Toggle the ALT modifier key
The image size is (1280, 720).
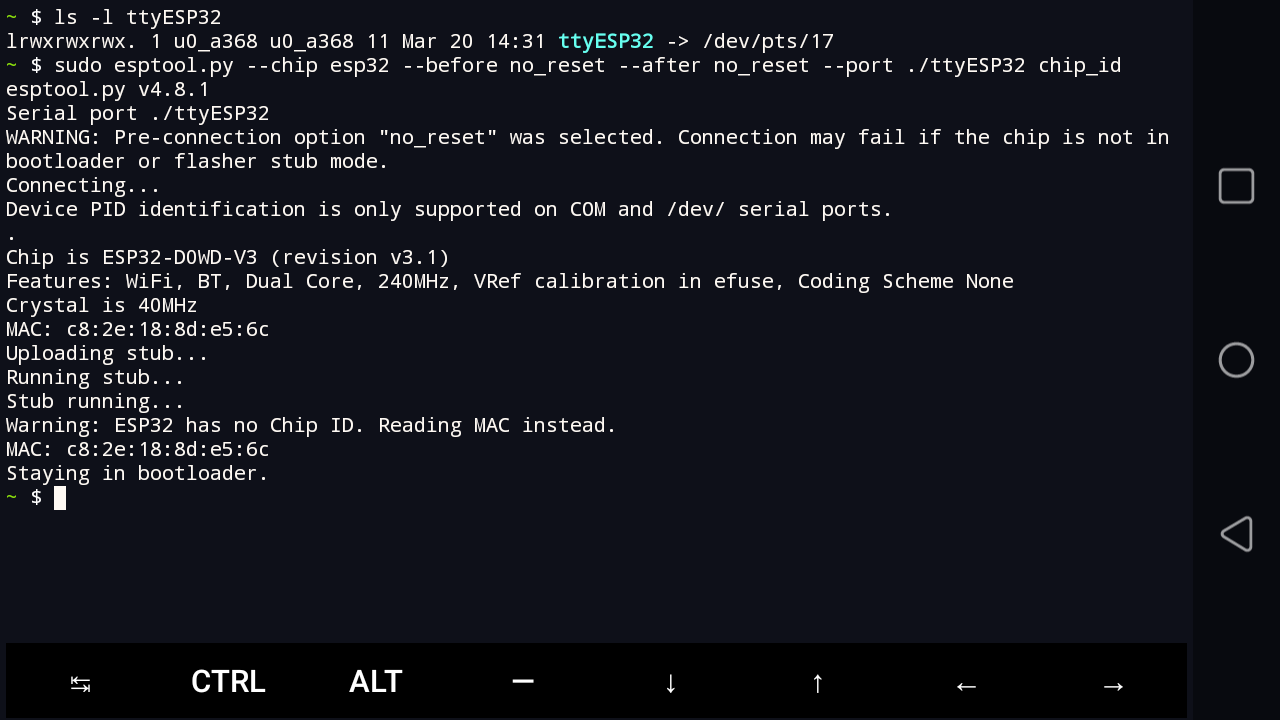[375, 682]
